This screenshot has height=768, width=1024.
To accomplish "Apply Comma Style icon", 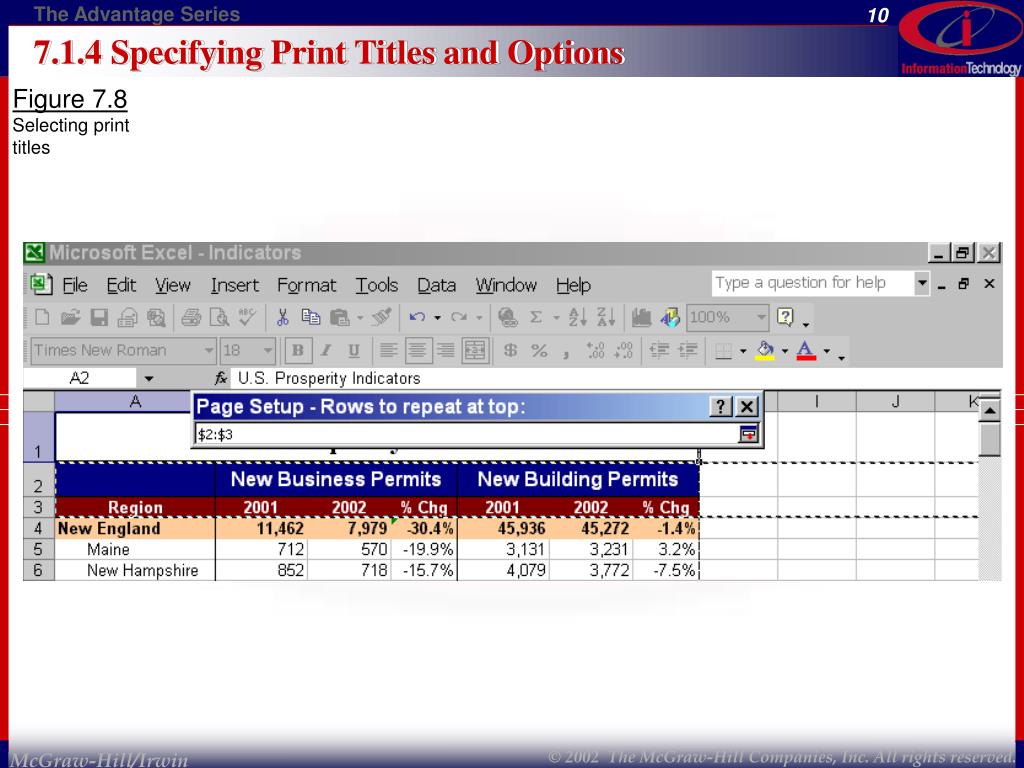I will [566, 353].
